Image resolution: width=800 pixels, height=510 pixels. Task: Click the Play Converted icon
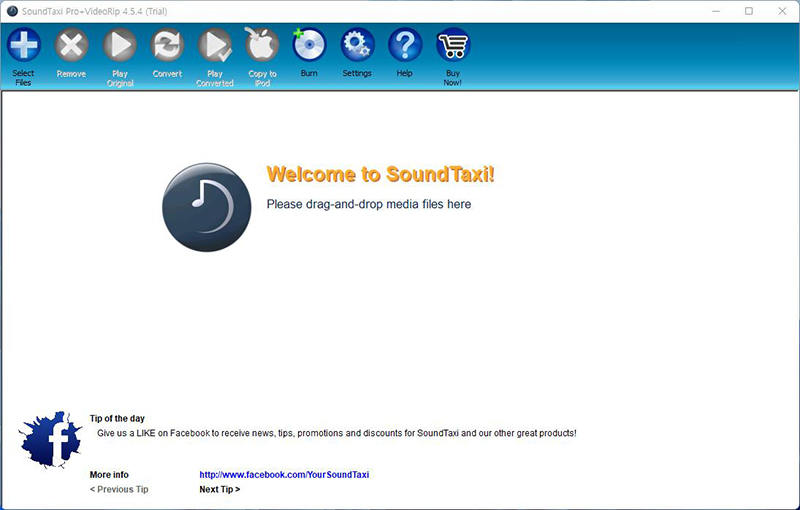pyautogui.click(x=215, y=45)
